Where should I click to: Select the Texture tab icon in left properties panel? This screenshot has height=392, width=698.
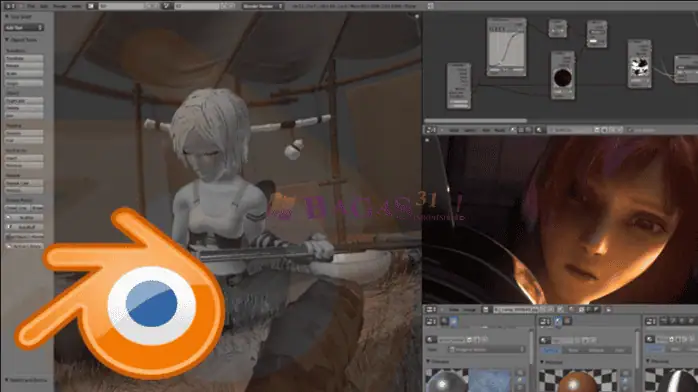(x=453, y=321)
